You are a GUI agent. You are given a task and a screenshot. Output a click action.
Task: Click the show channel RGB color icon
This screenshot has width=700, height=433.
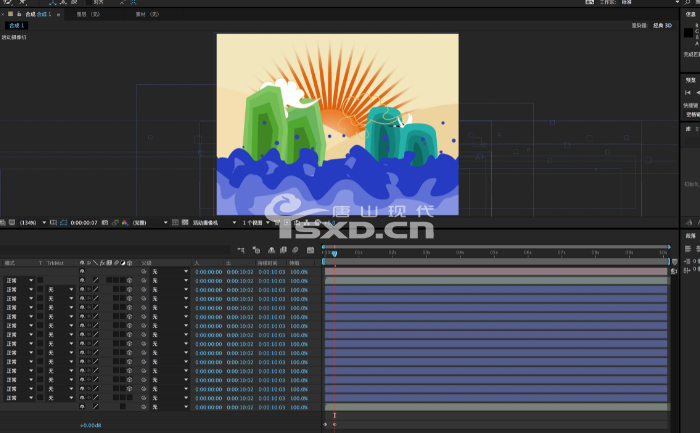click(x=125, y=222)
